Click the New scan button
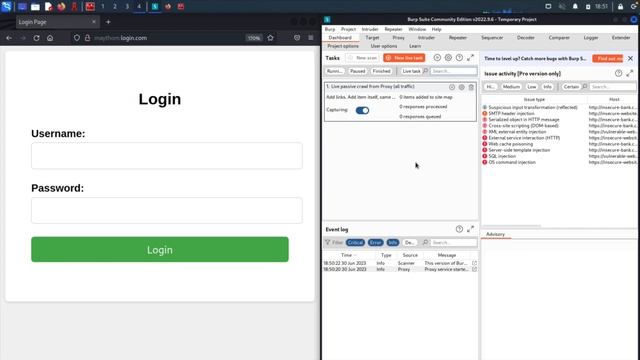The width and height of the screenshot is (640, 360). (362, 58)
